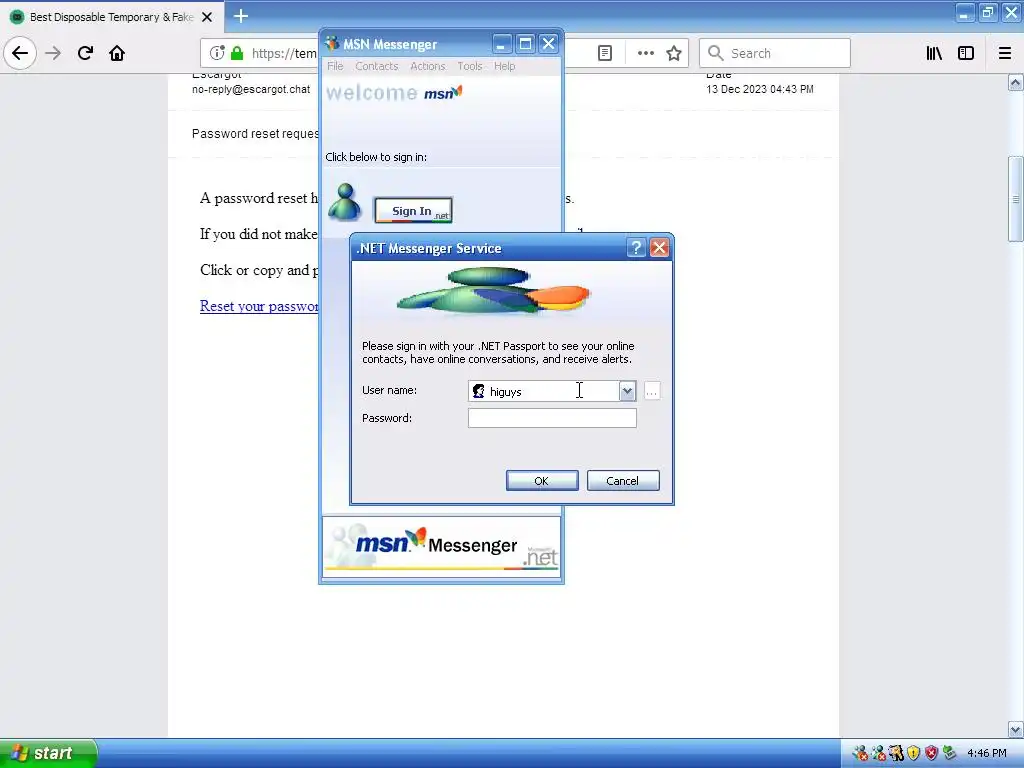Click the Firefox forward arrow
This screenshot has height=768, width=1024.
[53, 53]
